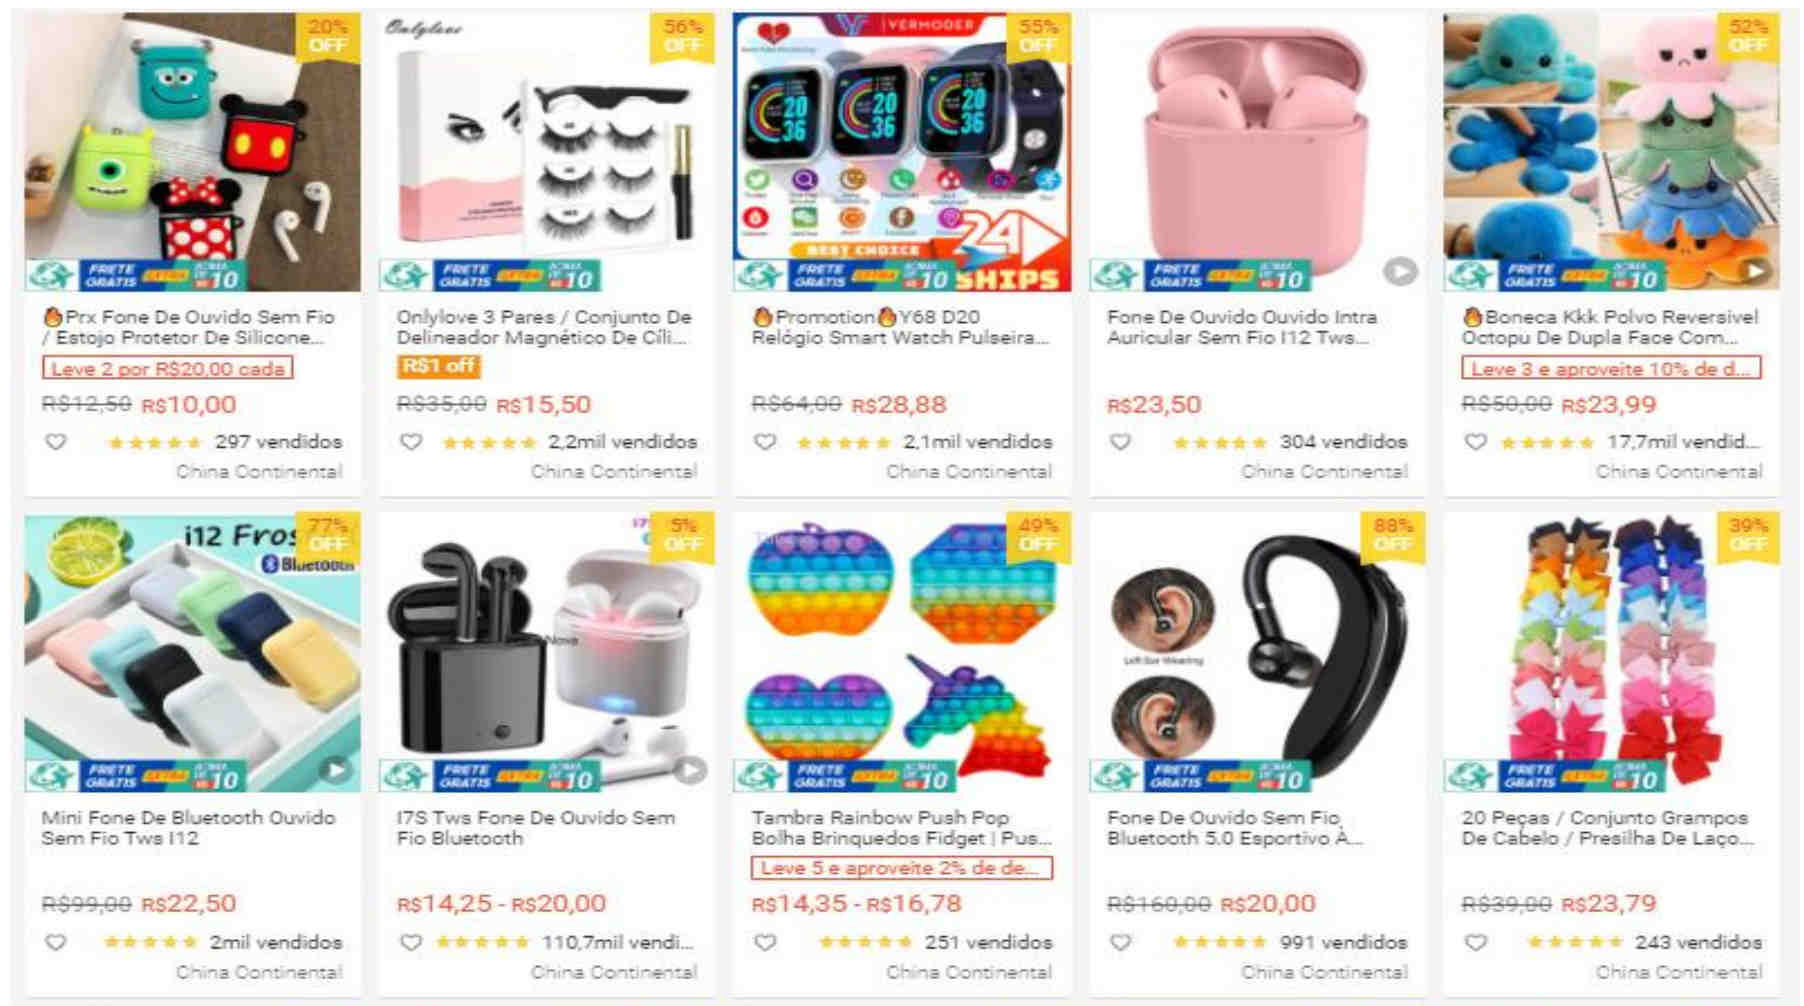The image size is (1804, 1006).
Task: Open colorful hair bow clips image
Action: (x=1611, y=652)
